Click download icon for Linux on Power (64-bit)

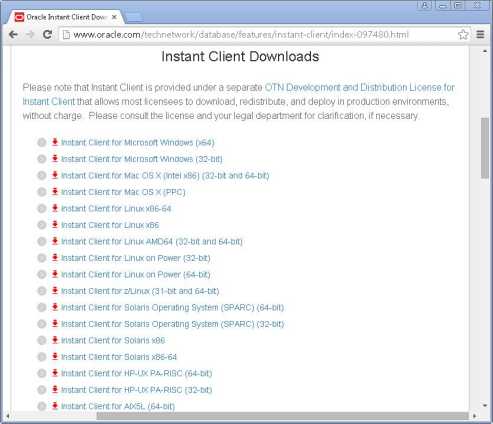click(x=55, y=274)
